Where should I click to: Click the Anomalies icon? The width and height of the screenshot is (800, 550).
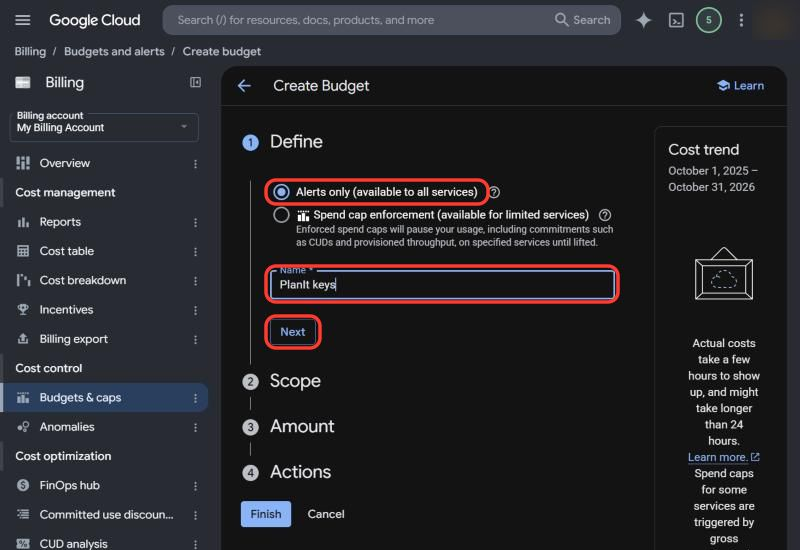(x=23, y=427)
